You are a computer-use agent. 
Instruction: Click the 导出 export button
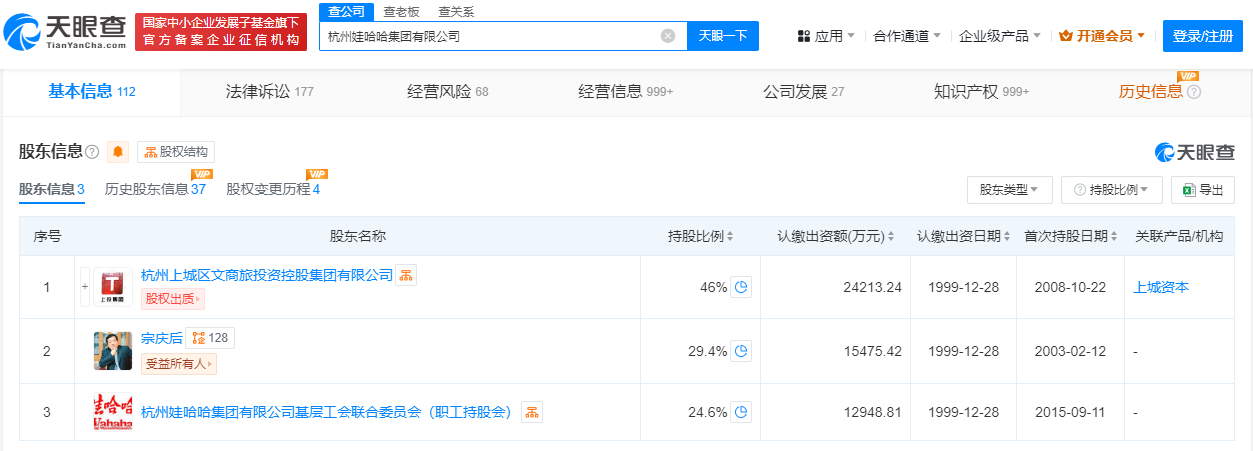pyautogui.click(x=1202, y=189)
